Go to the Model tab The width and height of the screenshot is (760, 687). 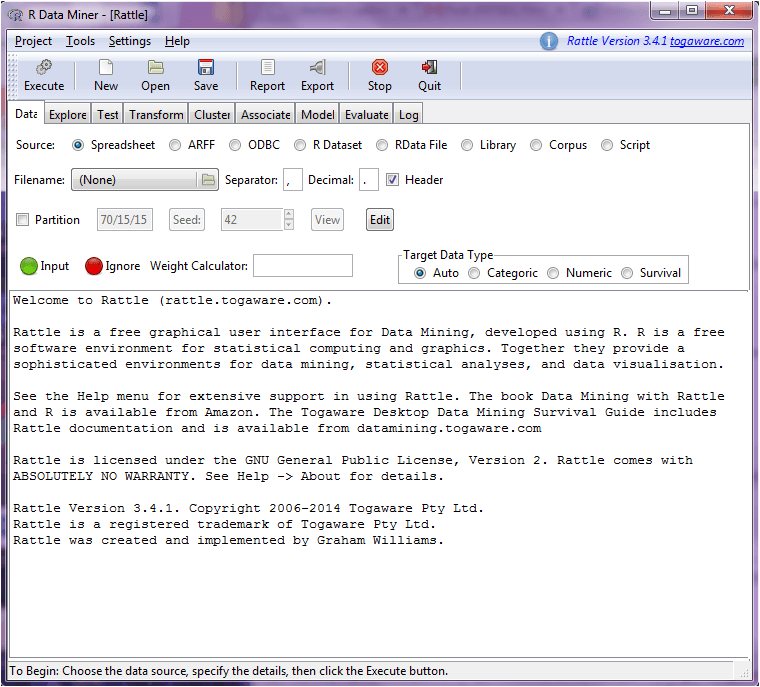(x=317, y=115)
